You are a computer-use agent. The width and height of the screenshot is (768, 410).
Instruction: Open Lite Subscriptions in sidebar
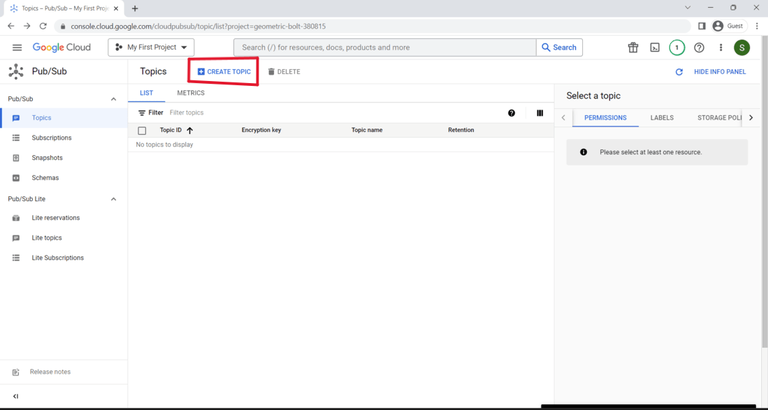point(64,258)
